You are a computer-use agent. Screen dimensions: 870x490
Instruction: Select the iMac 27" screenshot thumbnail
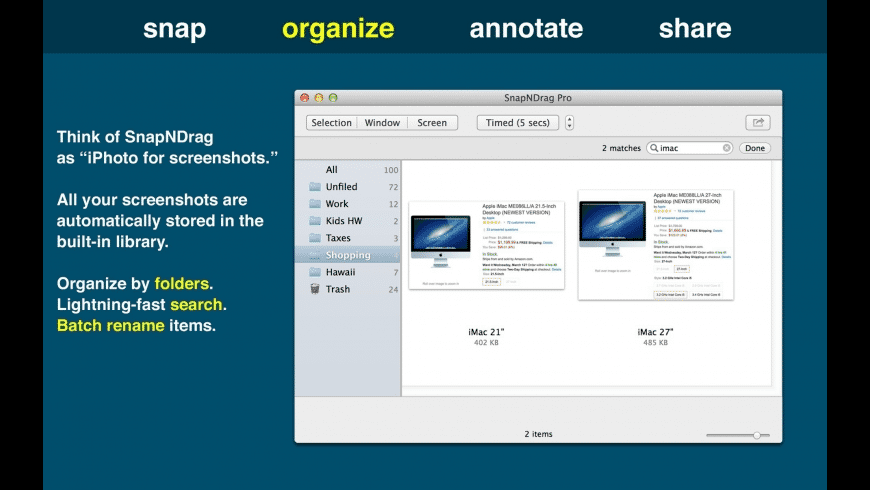tap(656, 245)
